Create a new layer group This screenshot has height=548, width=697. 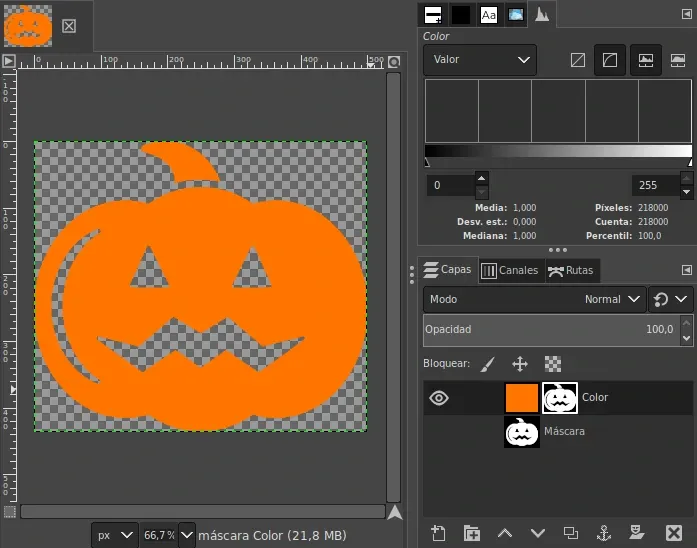[471, 533]
